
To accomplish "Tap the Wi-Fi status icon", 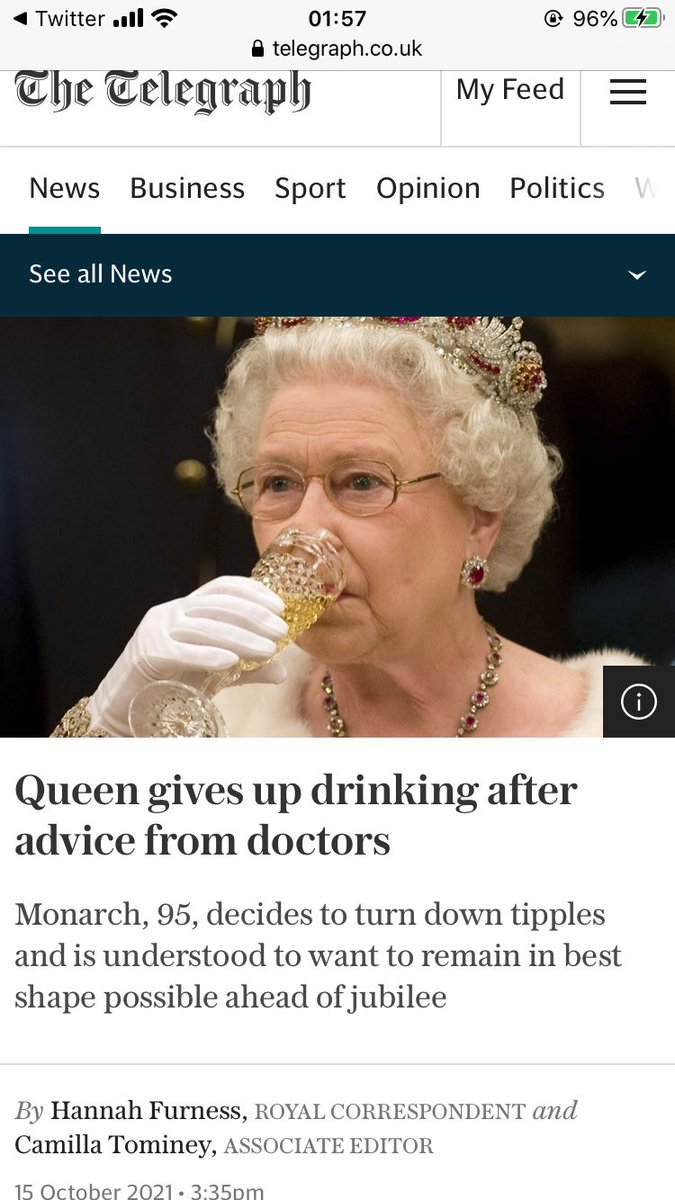I will click(x=164, y=18).
